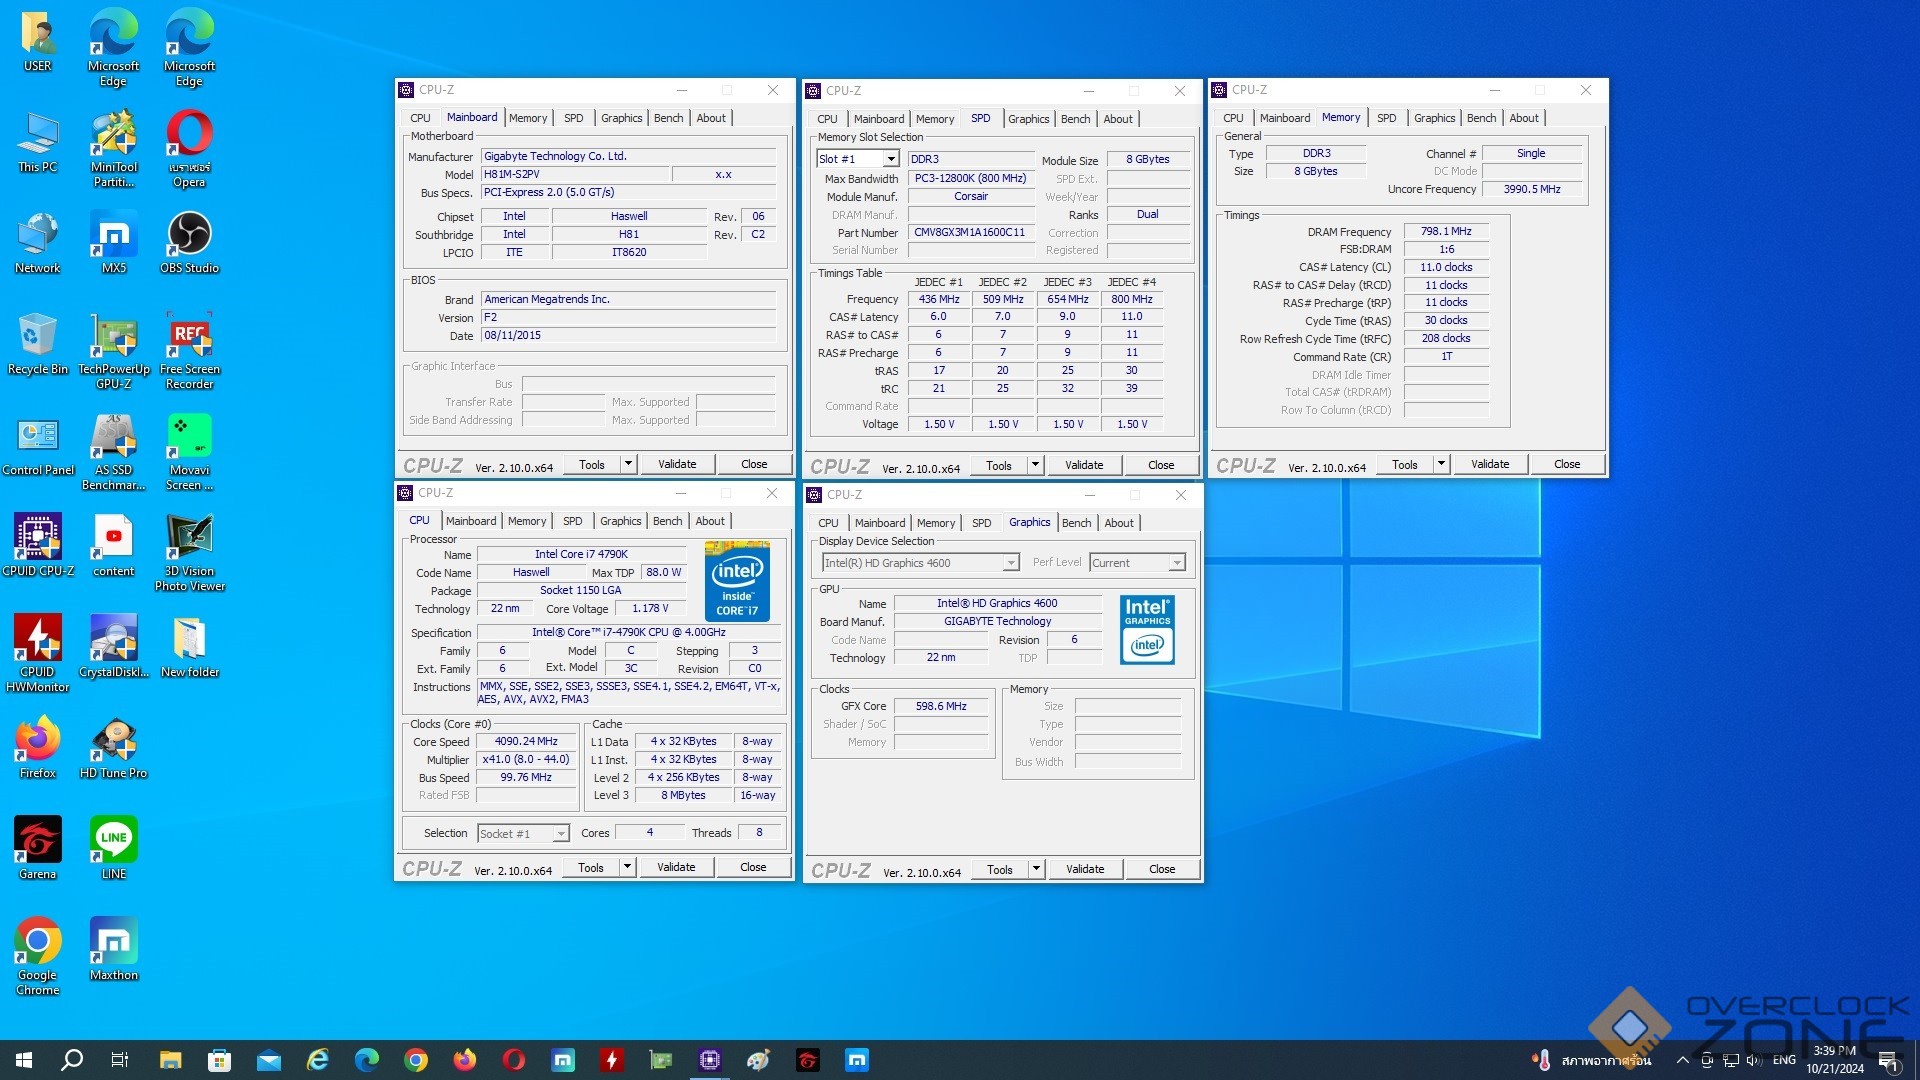Viewport: 1920px width, 1080px height.
Task: Open the Control Panel desktop icon
Action: pyautogui.click(x=38, y=444)
